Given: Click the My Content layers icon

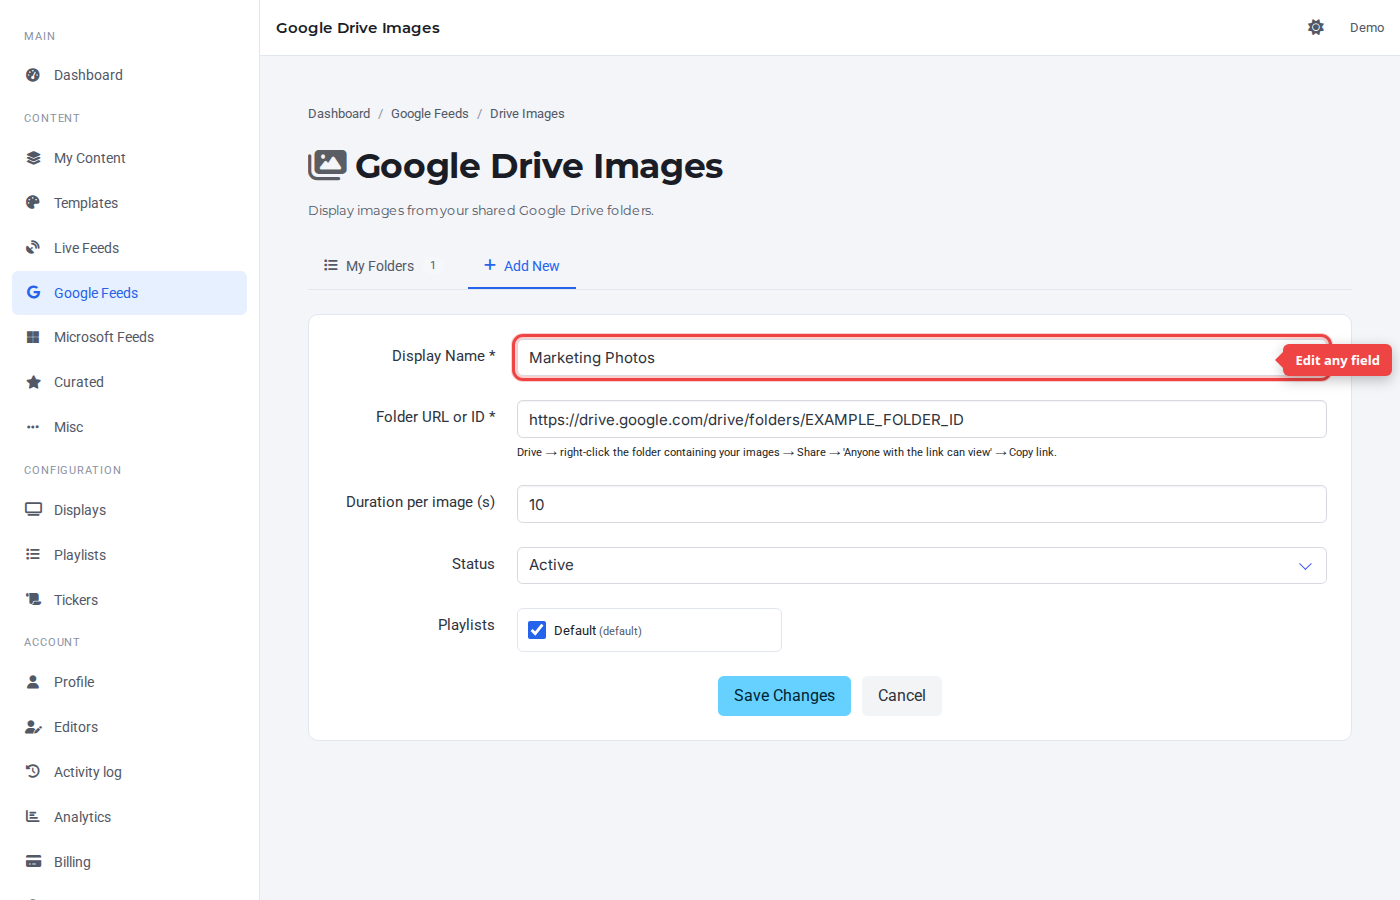Looking at the screenshot, I should point(33,158).
